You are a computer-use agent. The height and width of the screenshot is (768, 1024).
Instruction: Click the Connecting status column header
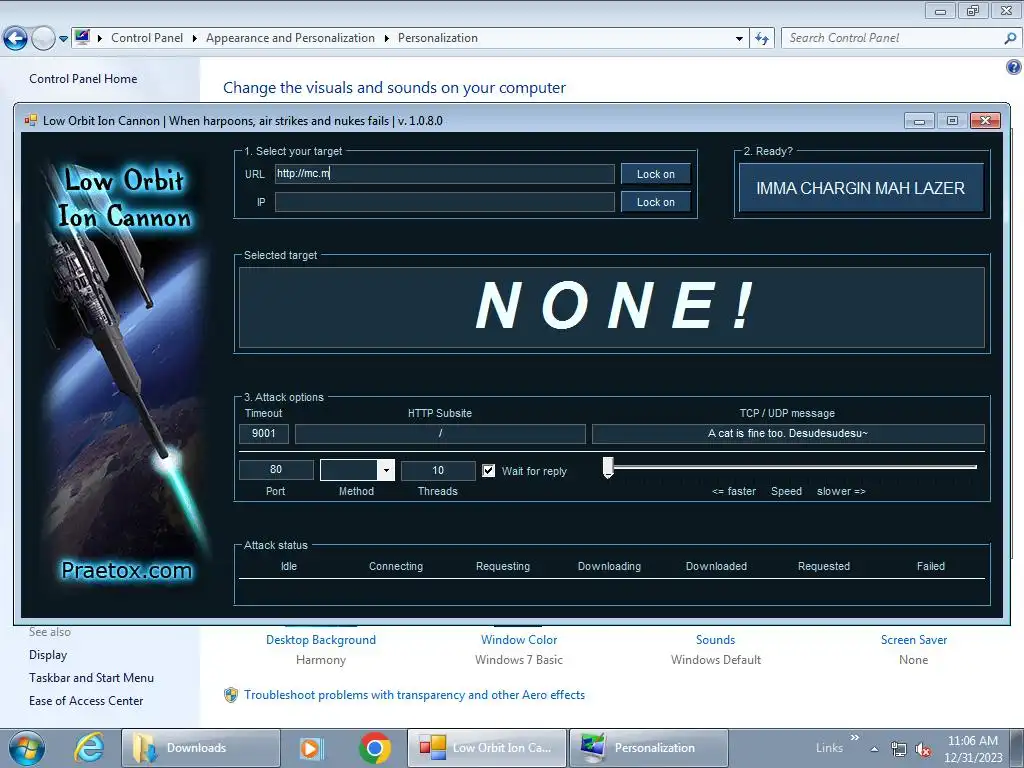point(396,566)
